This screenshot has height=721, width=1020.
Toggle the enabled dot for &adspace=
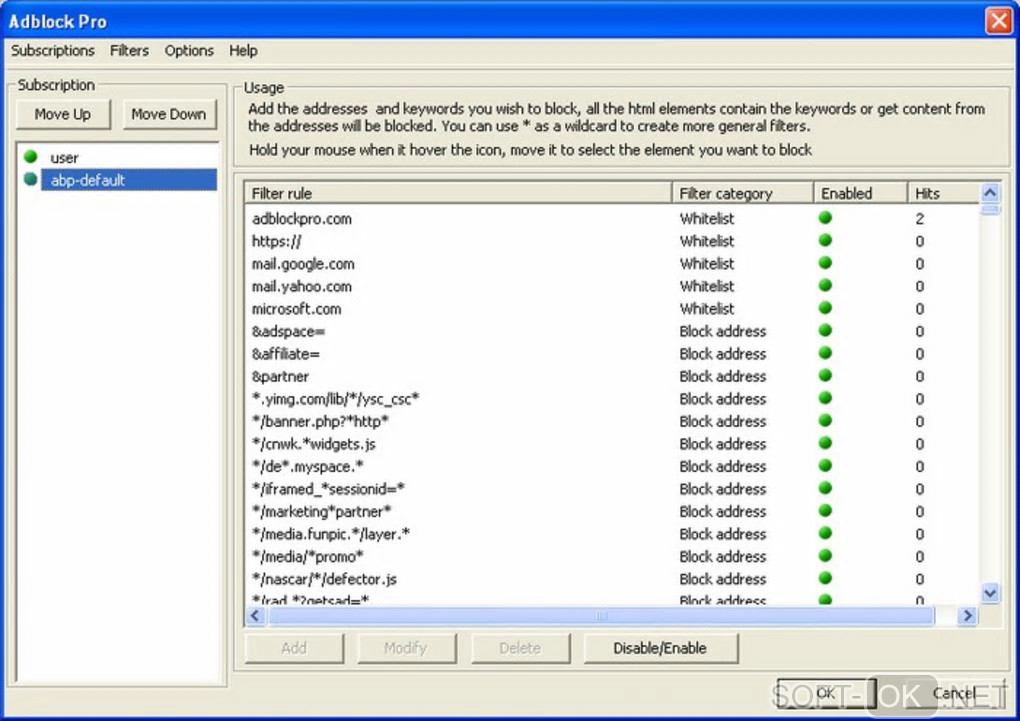tap(825, 331)
